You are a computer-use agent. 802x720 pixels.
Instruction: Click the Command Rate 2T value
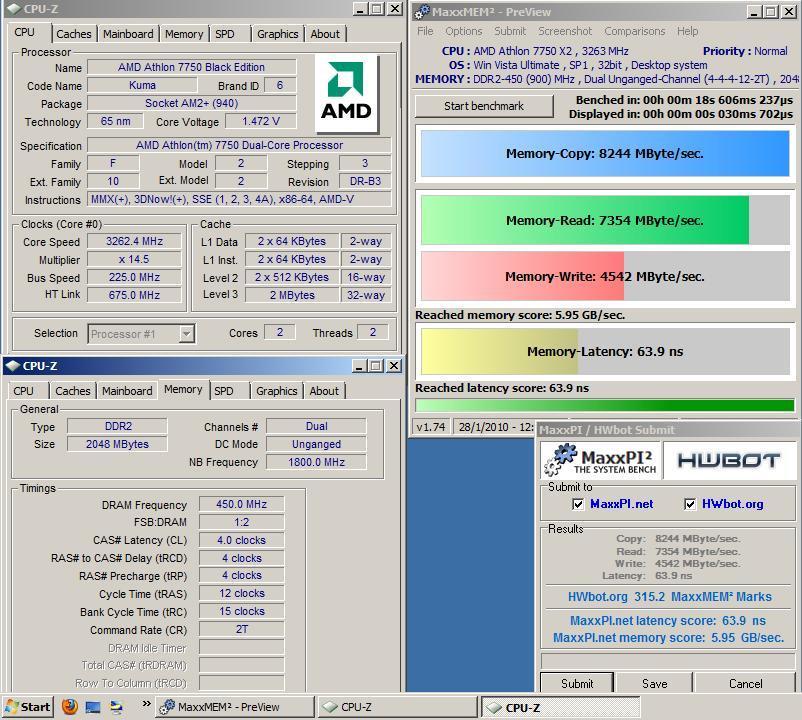[x=241, y=629]
